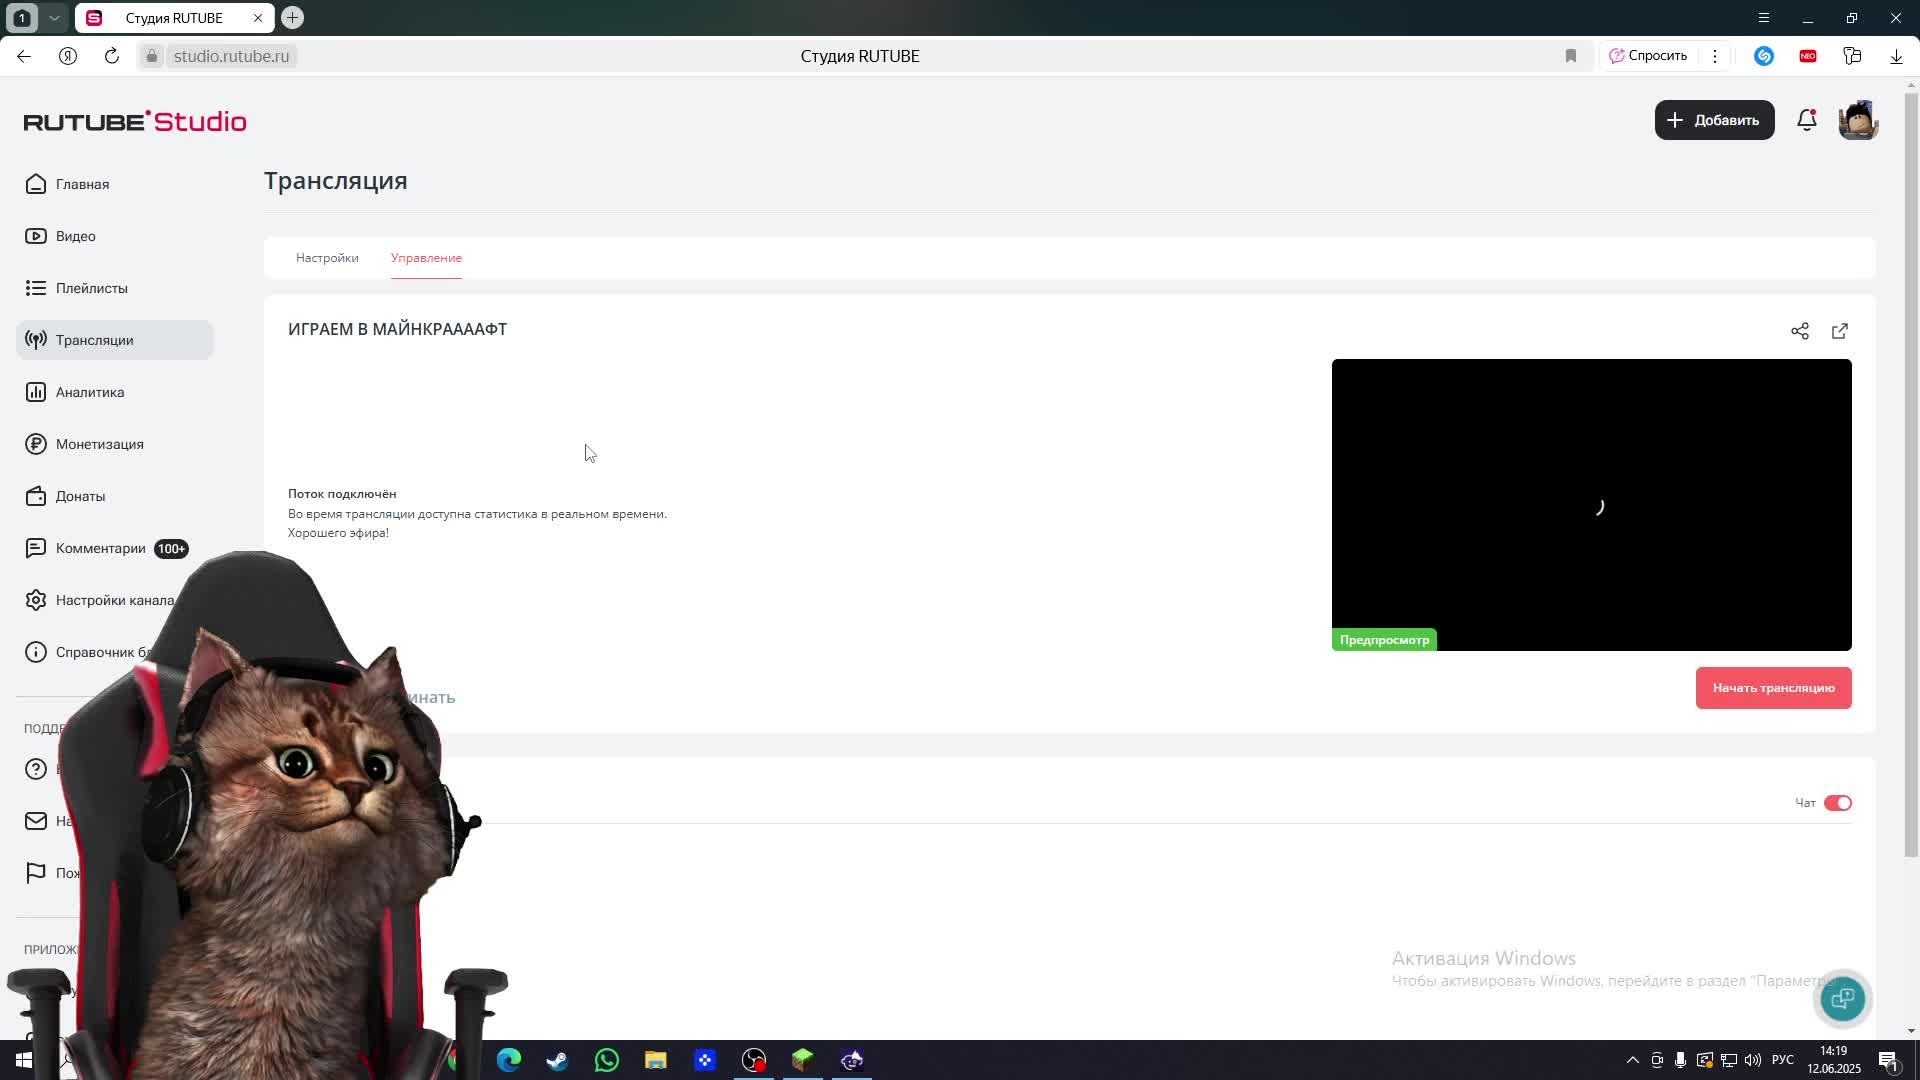Open the Настройки канала item
The image size is (1920, 1080).
(x=100, y=600)
